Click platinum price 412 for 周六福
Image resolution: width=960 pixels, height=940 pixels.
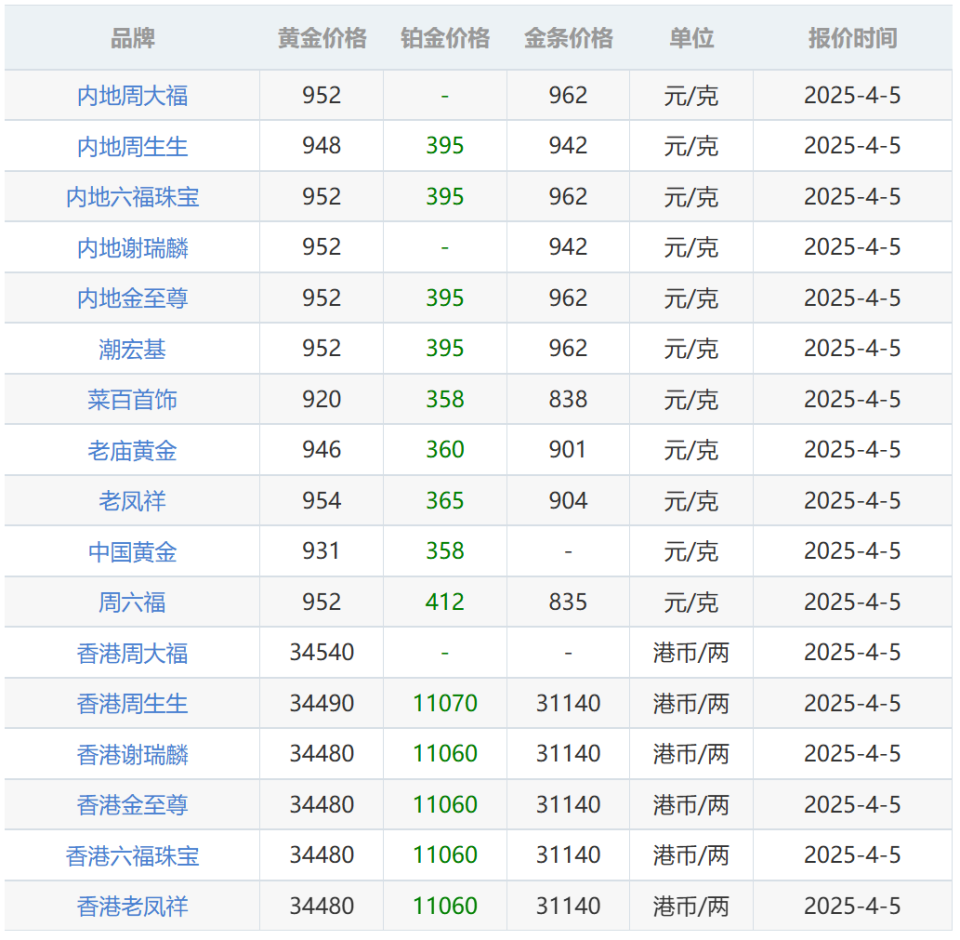(x=445, y=602)
